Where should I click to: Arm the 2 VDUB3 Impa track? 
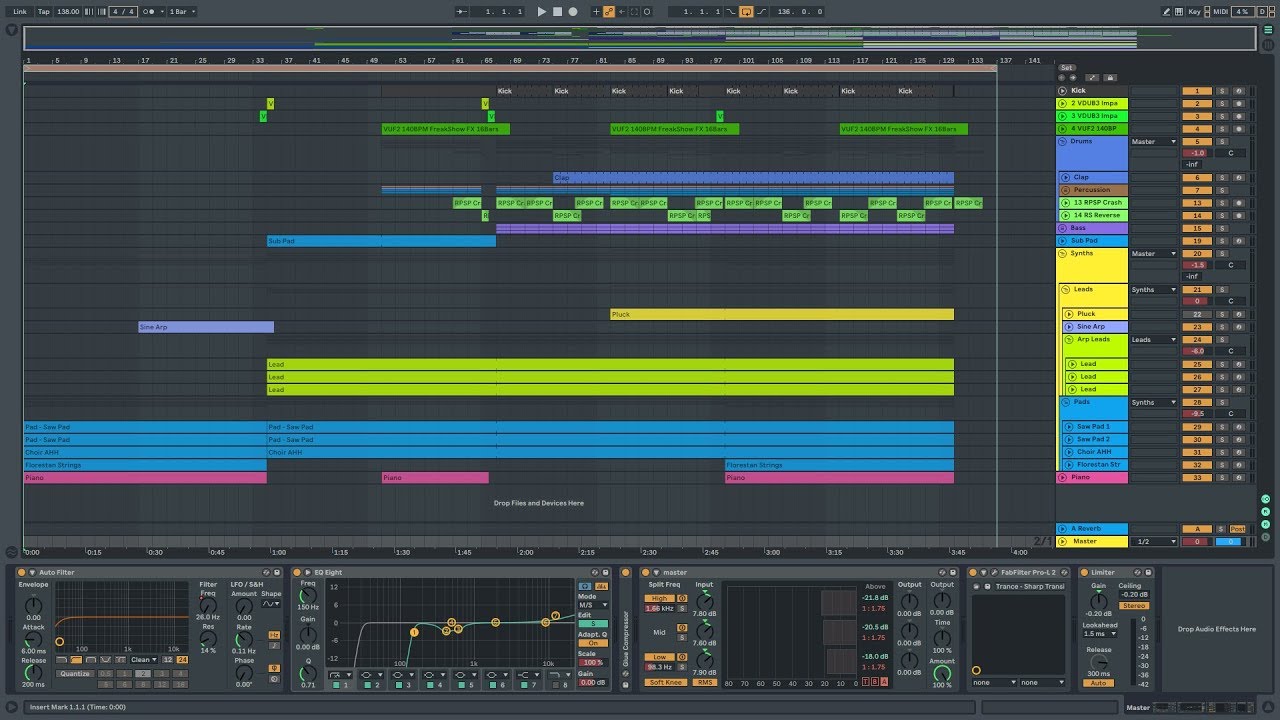1239,104
